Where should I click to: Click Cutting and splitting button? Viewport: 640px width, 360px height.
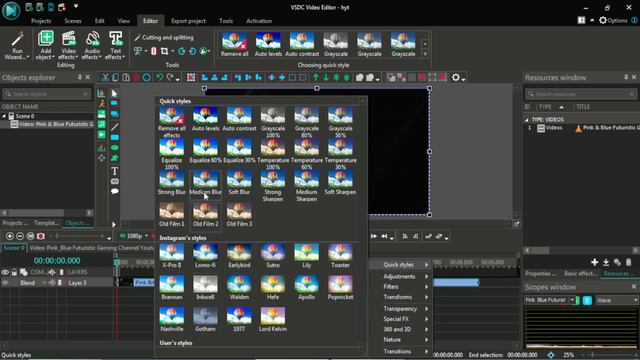tap(164, 38)
